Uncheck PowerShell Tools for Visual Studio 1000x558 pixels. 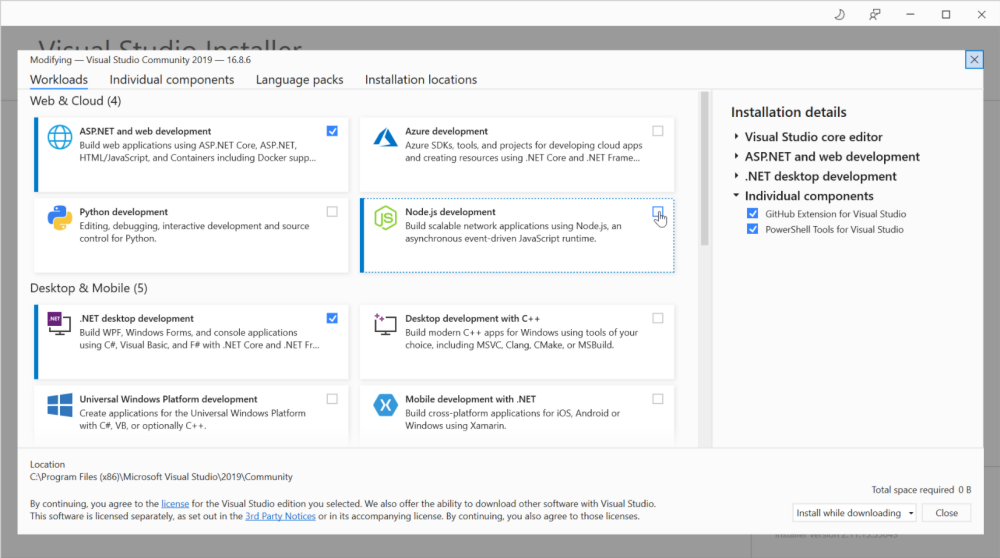click(753, 229)
